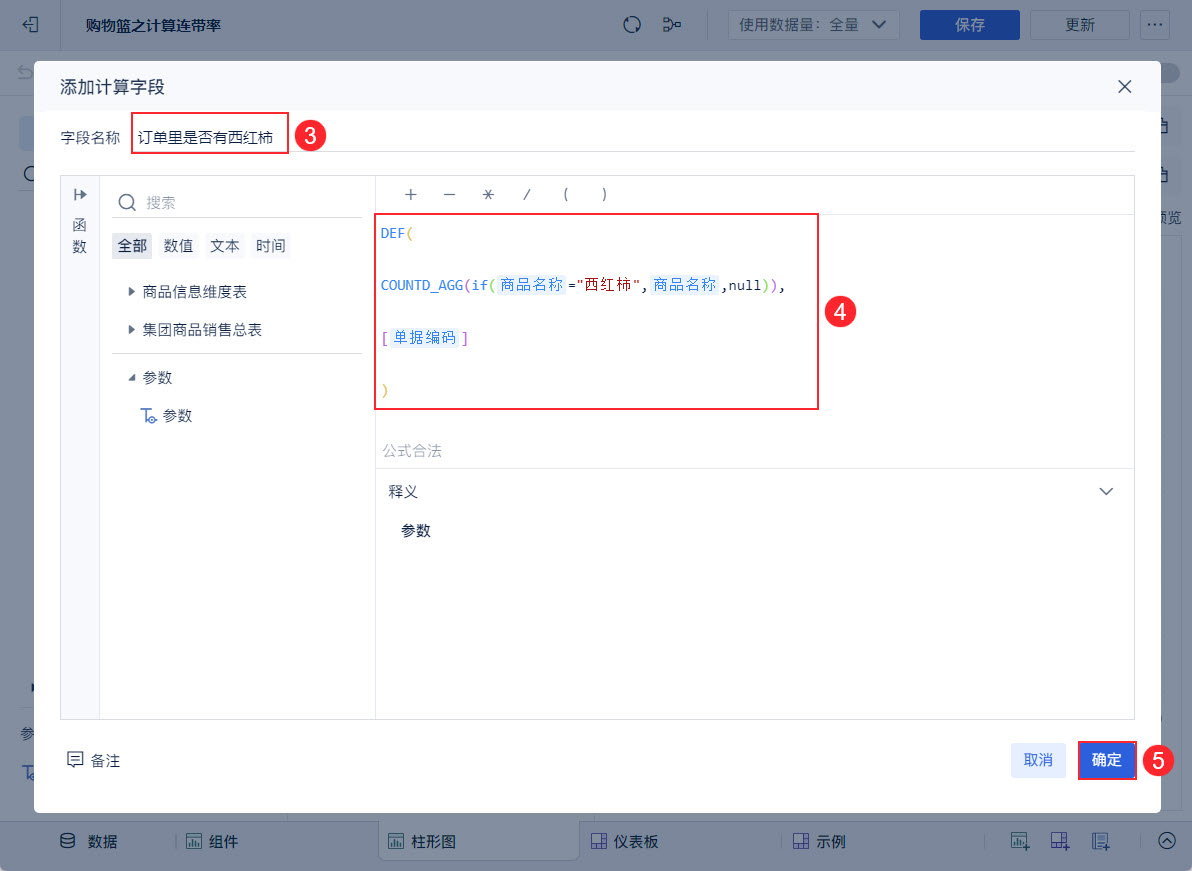The image size is (1192, 871).
Task: Close the 添加计算字段 dialog
Action: (x=1124, y=87)
